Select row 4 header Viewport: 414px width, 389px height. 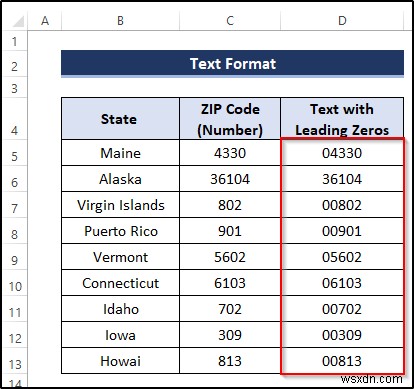coord(14,119)
